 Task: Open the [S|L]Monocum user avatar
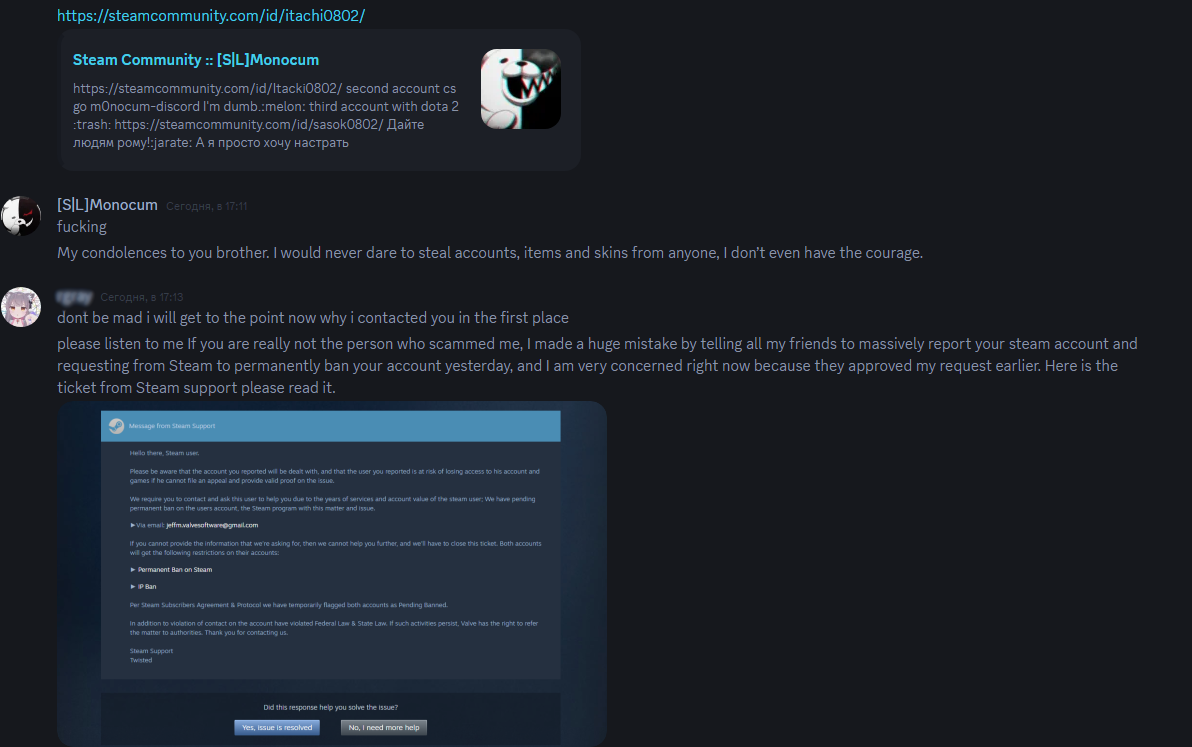21,216
